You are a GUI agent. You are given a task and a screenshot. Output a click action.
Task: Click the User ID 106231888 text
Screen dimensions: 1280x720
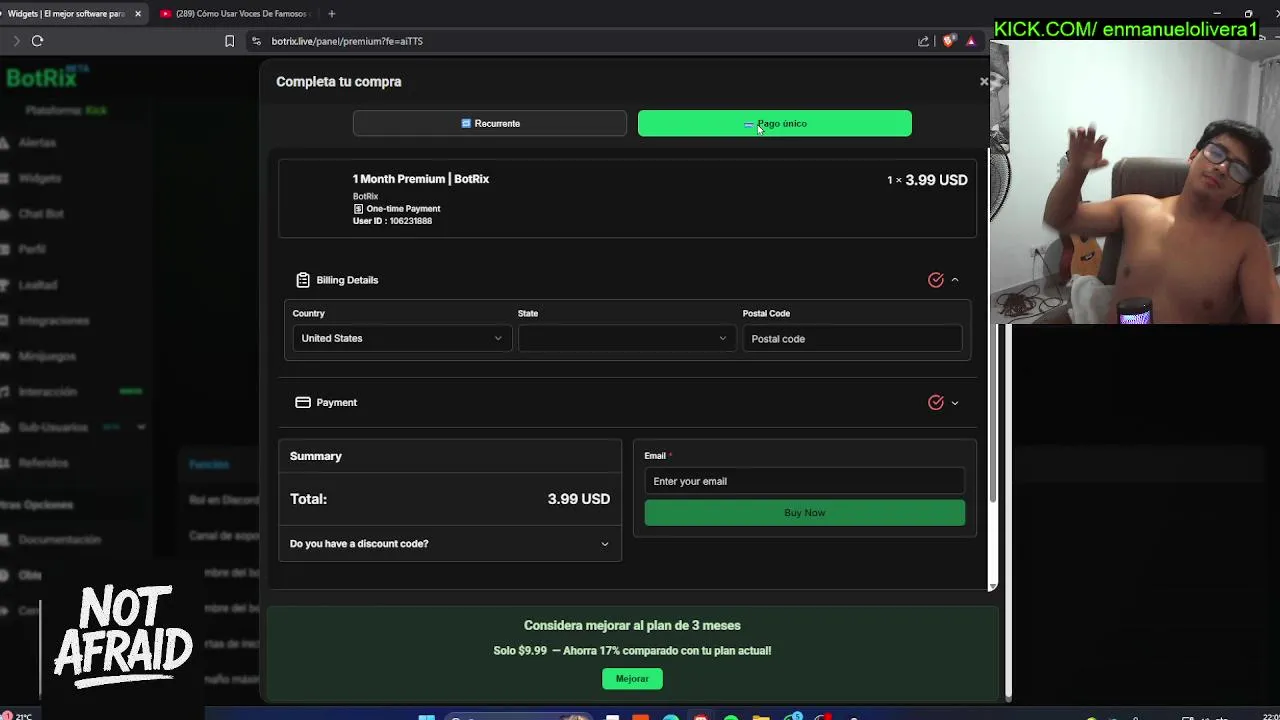pyautogui.click(x=392, y=221)
